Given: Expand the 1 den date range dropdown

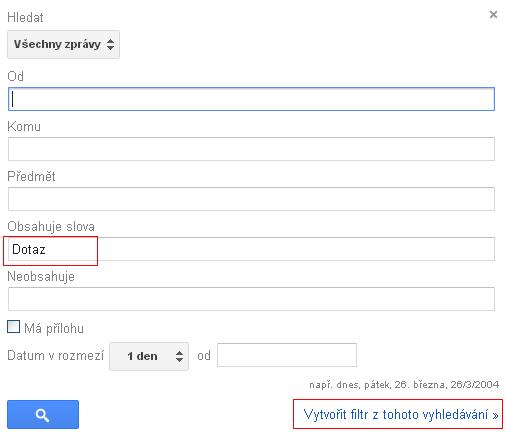Looking at the screenshot, I should tap(149, 356).
